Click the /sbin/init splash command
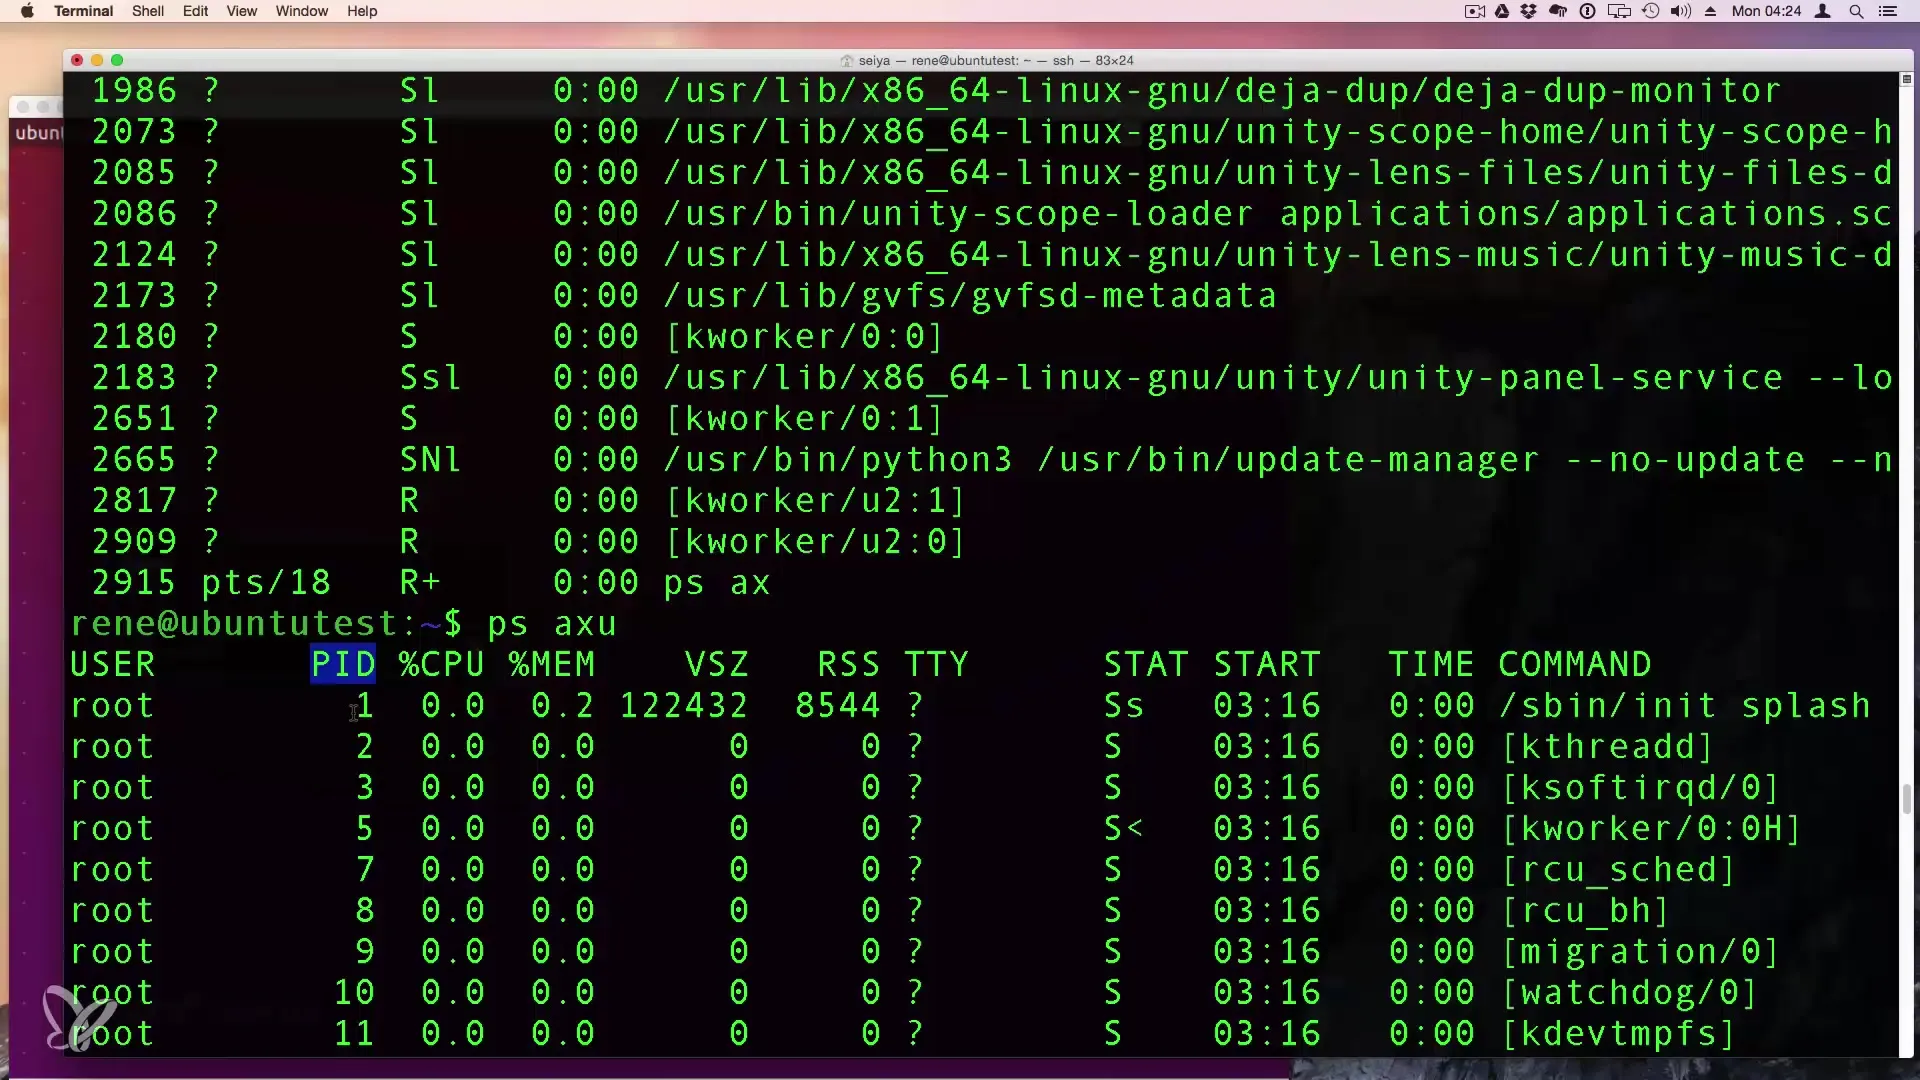1920x1080 pixels. [x=1684, y=705]
